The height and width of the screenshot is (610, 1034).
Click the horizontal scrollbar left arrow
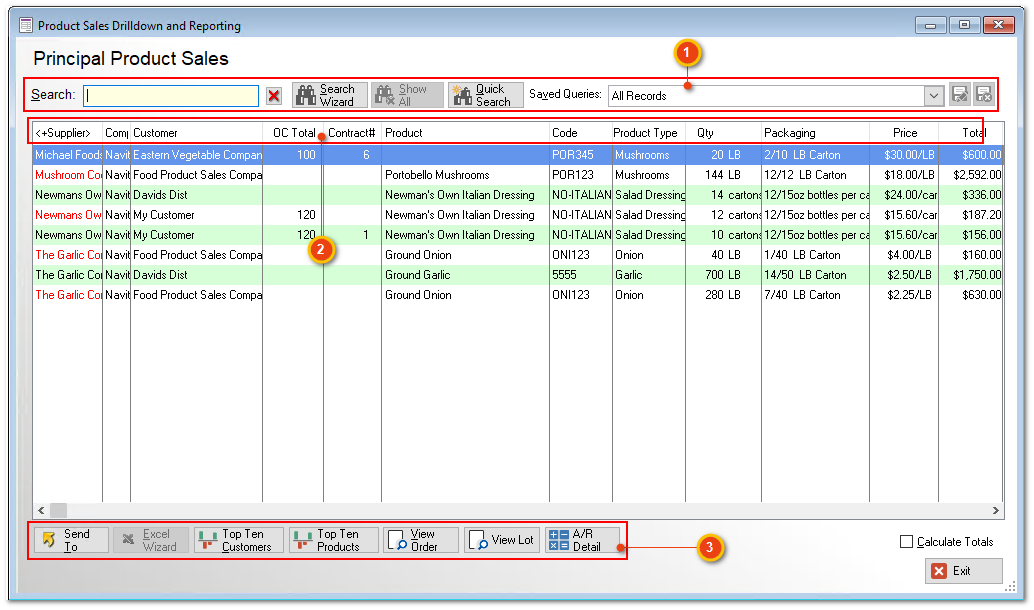coord(41,510)
